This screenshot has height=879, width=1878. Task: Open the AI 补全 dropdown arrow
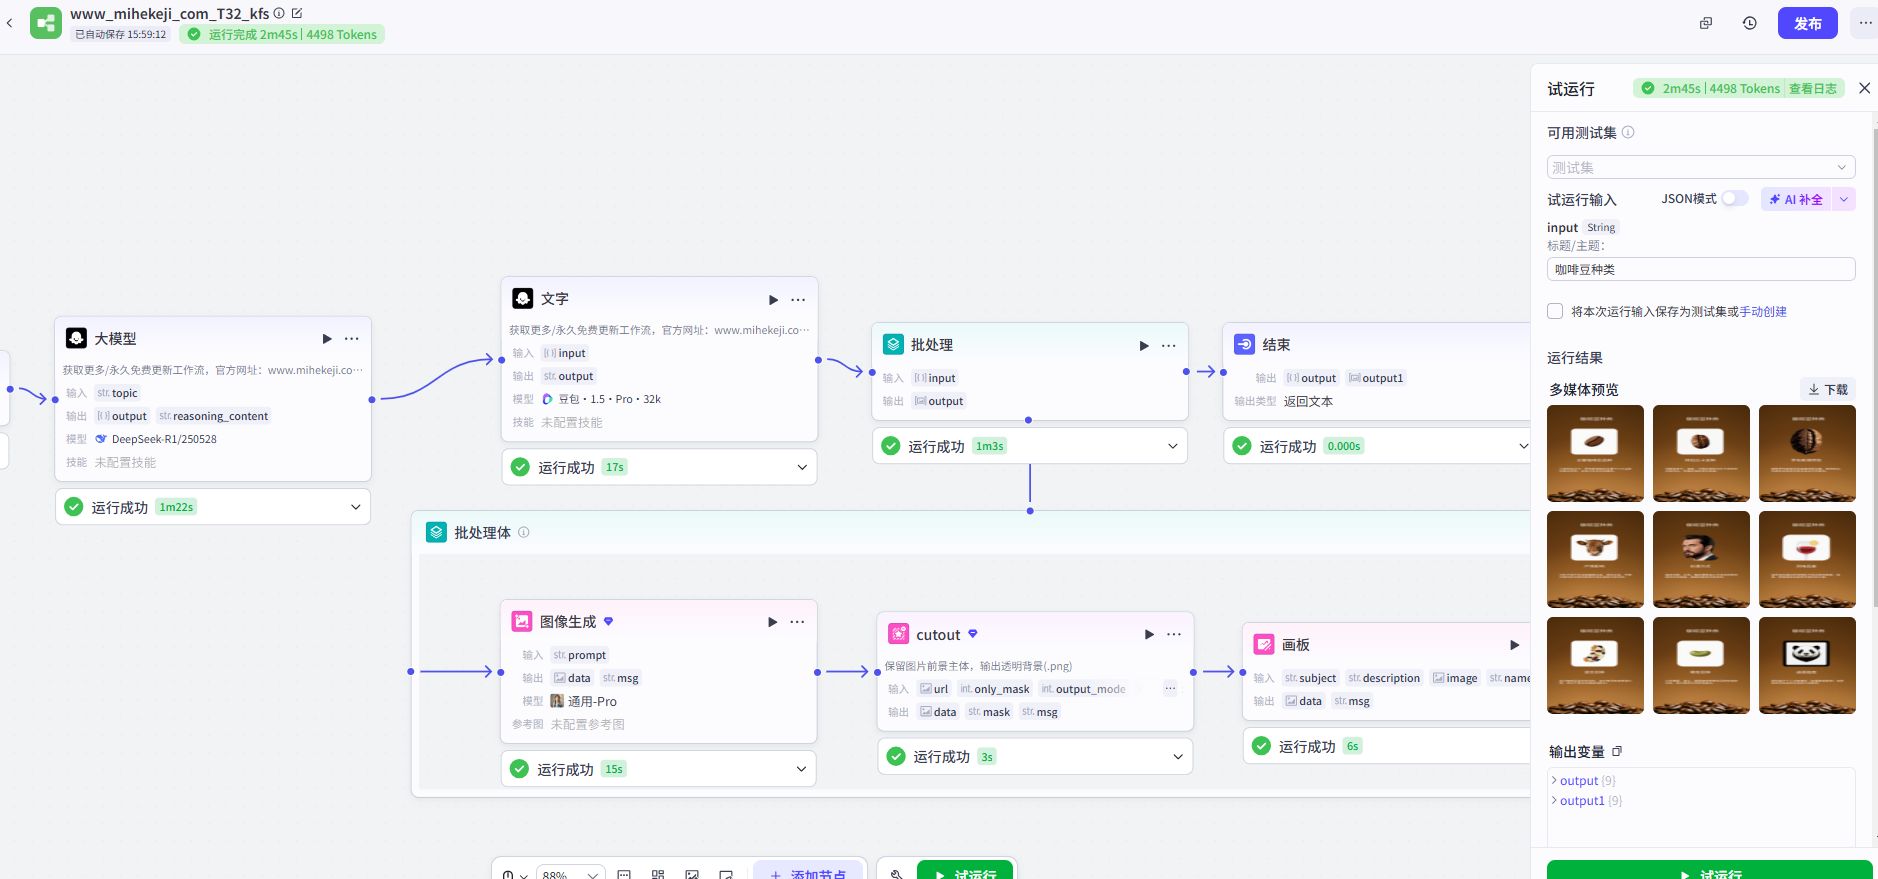[1844, 199]
